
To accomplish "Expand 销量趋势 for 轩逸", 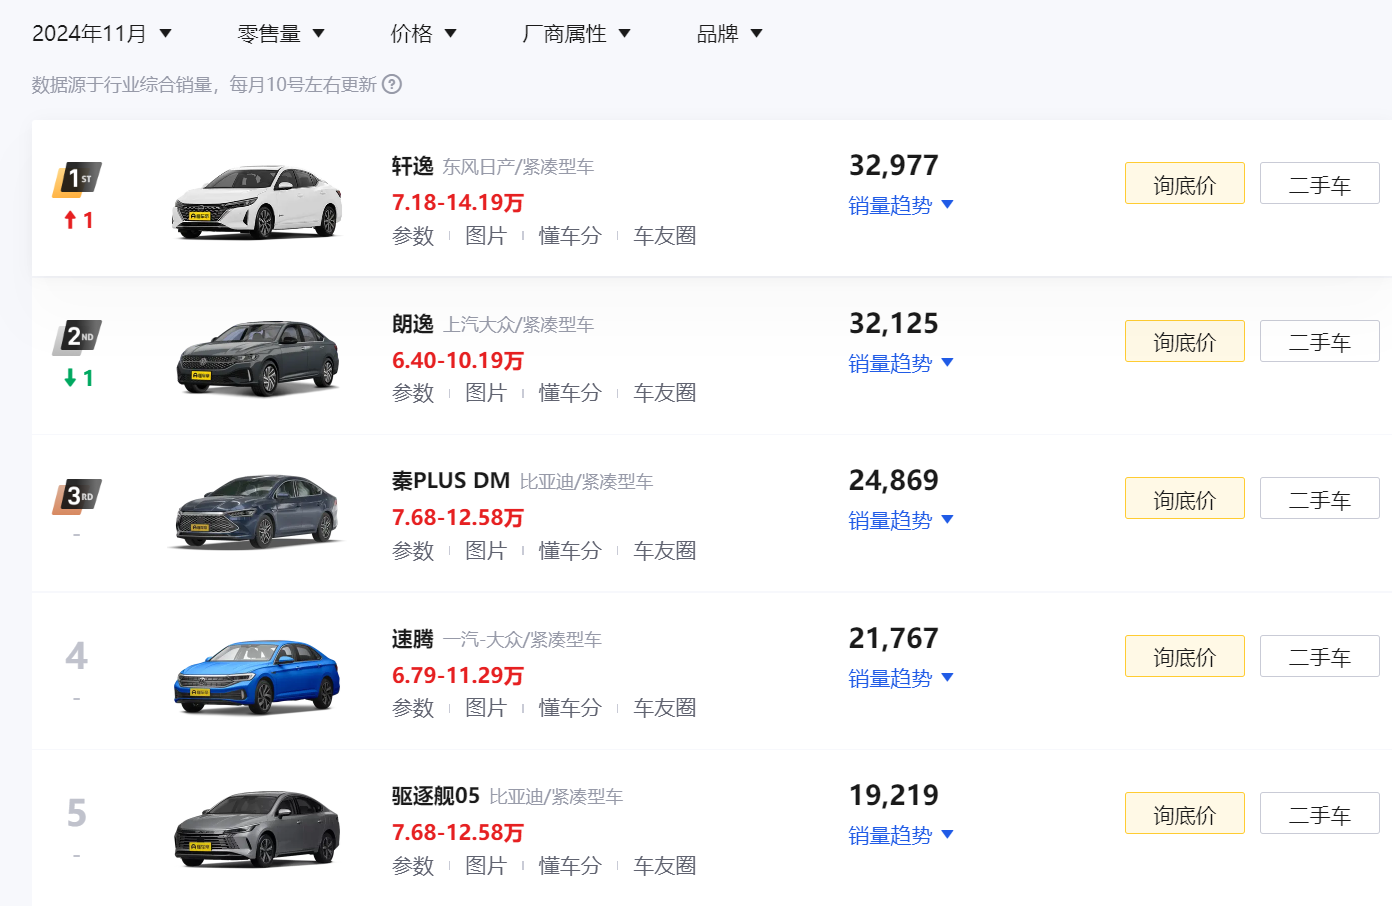I will point(901,205).
